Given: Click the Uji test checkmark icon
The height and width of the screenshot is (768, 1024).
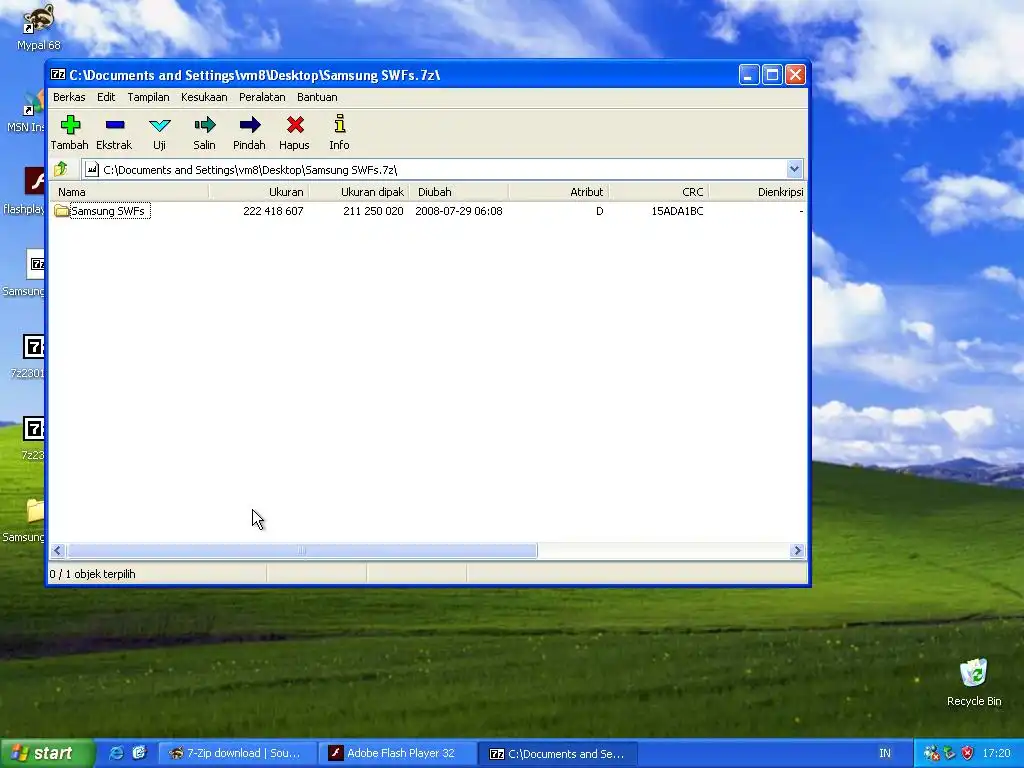Looking at the screenshot, I should (159, 125).
